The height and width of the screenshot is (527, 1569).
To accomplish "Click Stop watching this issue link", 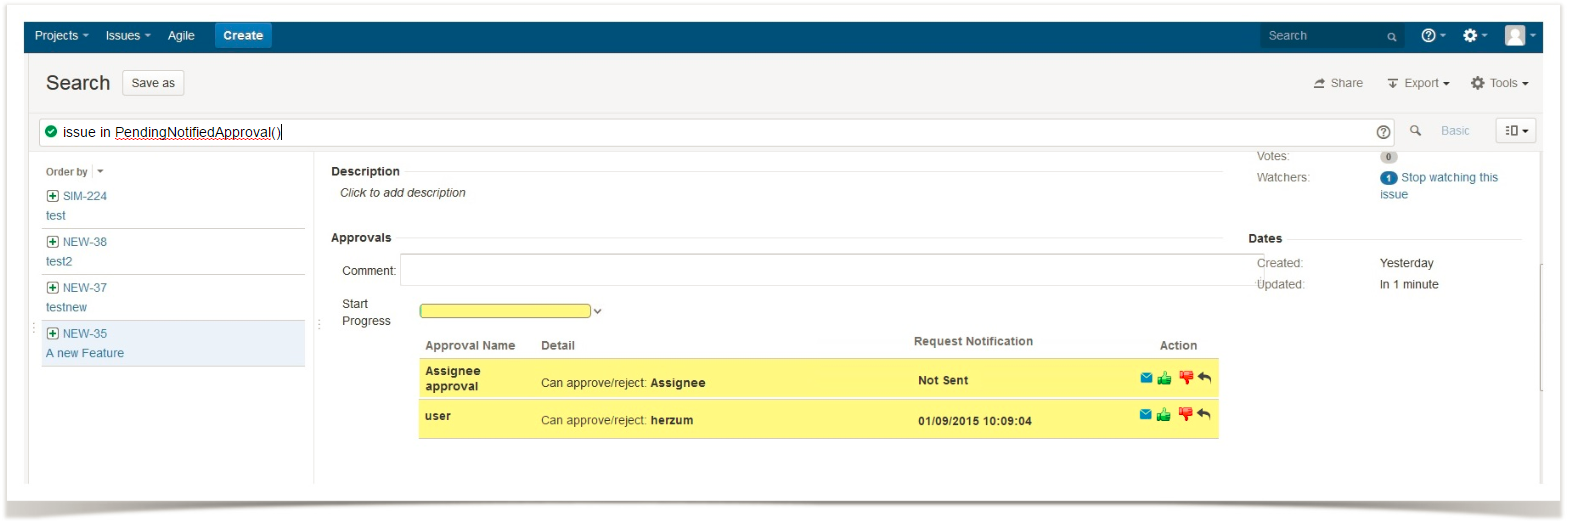I will [1448, 178].
